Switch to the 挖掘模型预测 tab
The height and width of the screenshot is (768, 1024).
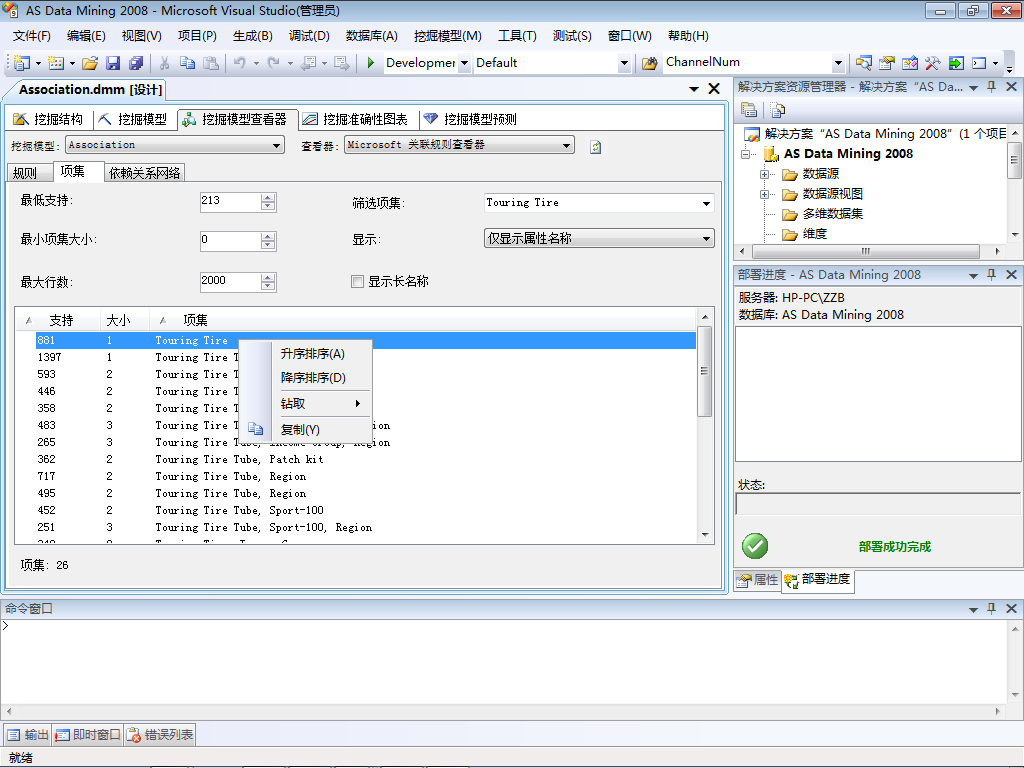tap(470, 119)
